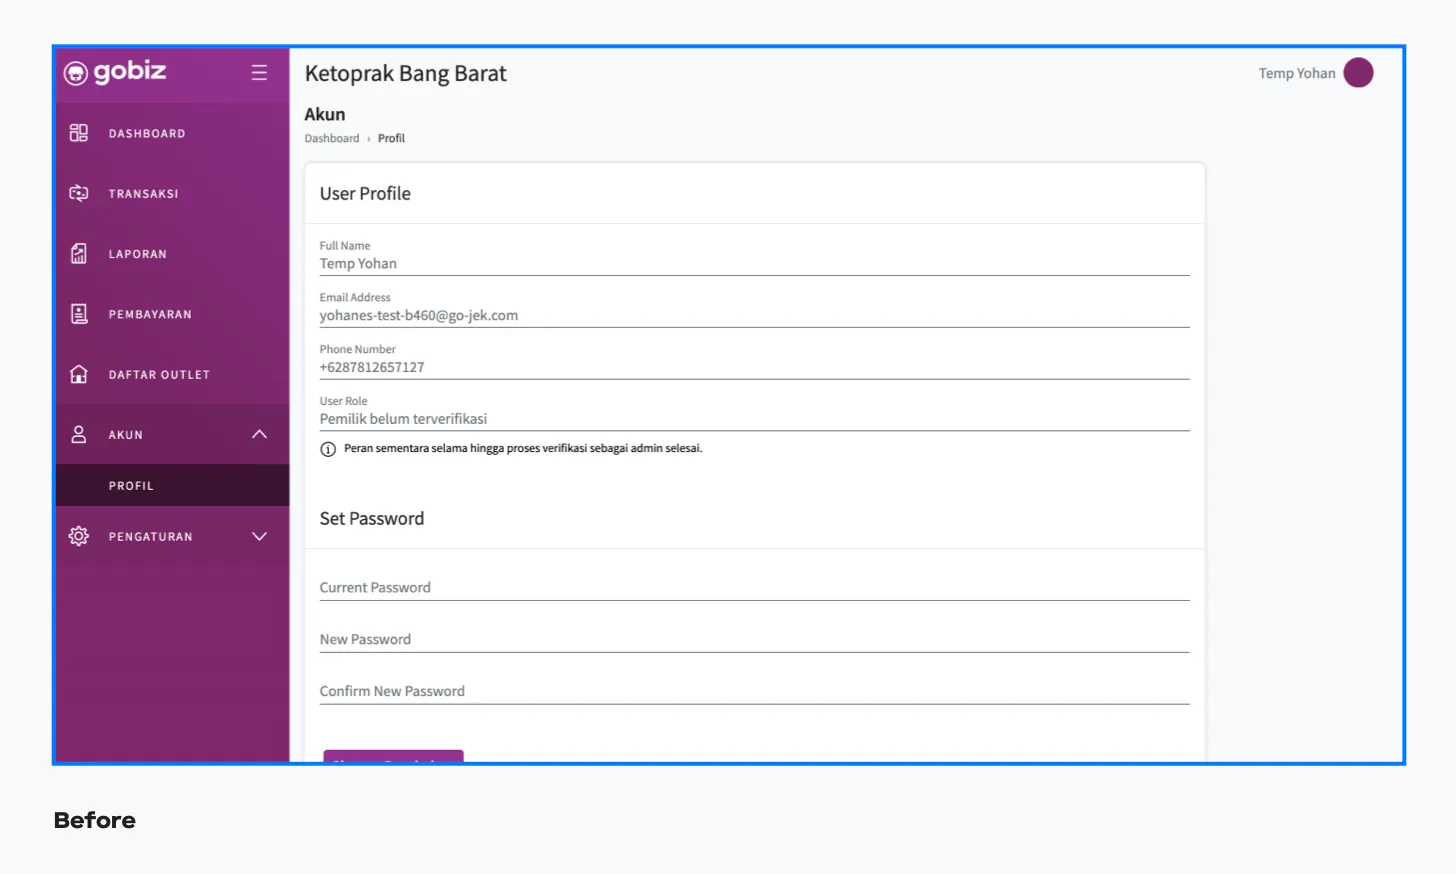Select the Profil submenu item

[131, 486]
